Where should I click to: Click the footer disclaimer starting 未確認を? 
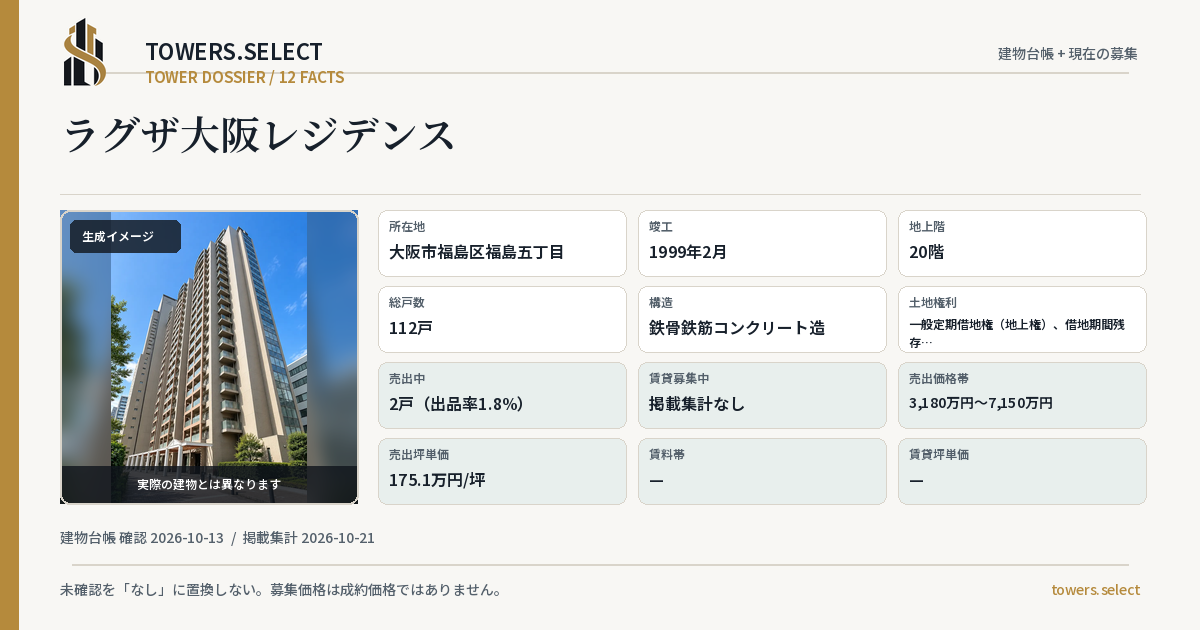tap(281, 590)
